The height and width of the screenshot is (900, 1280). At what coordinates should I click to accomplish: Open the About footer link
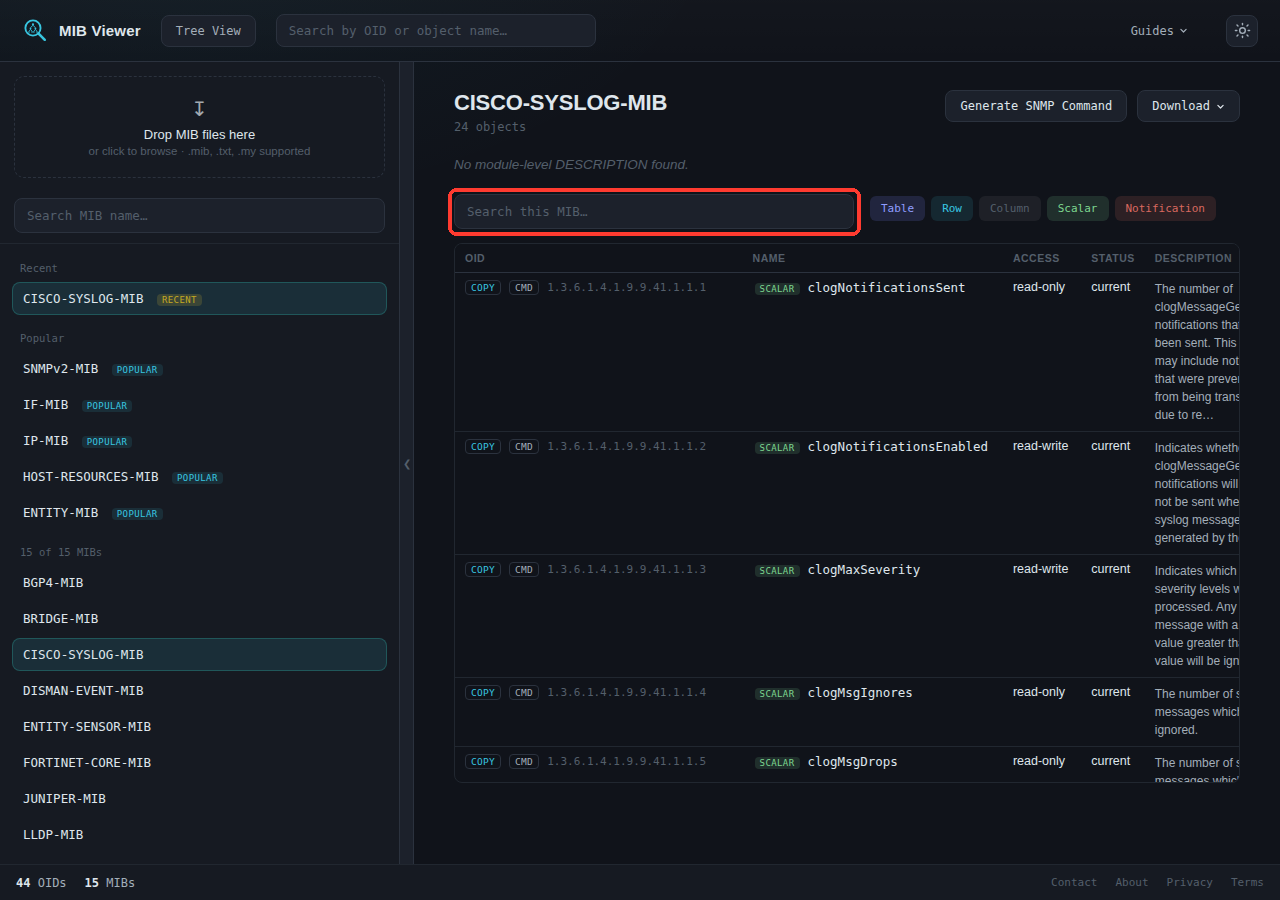[1132, 882]
